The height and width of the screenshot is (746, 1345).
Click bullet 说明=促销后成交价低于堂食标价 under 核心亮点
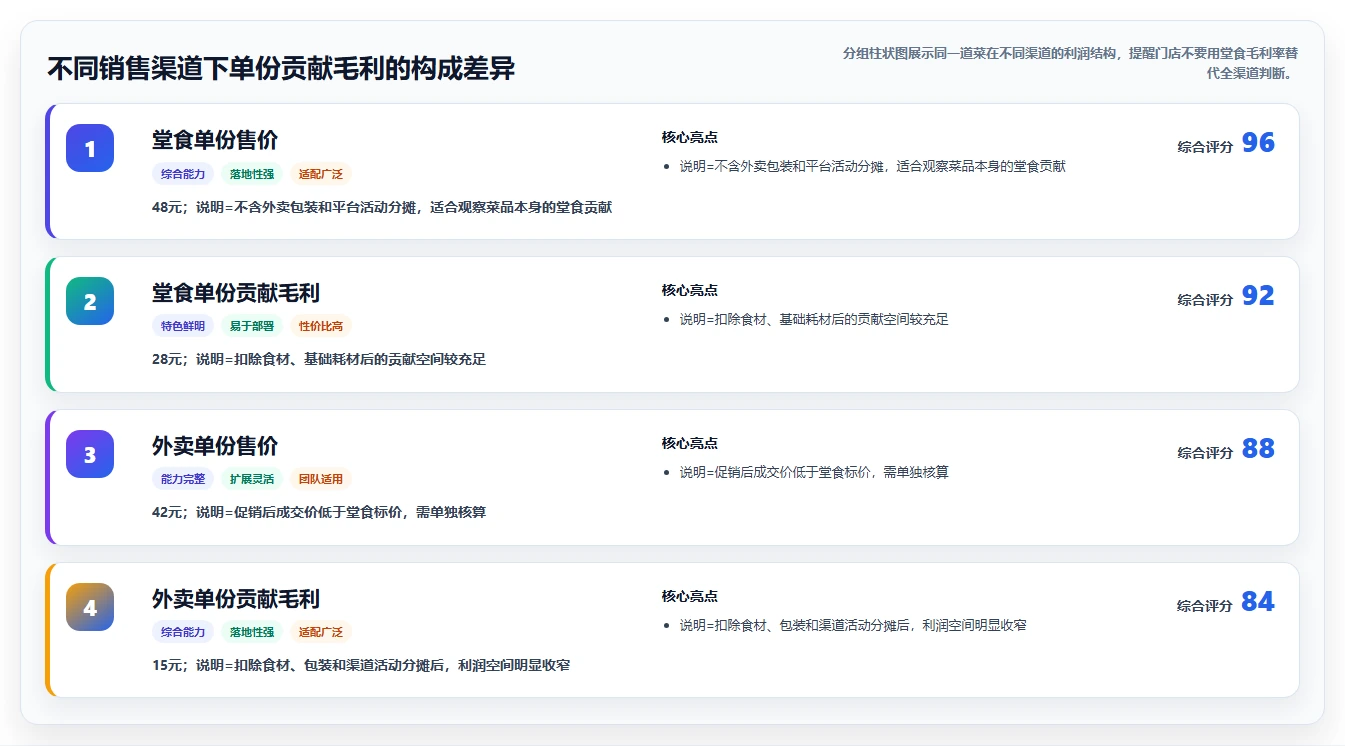pyautogui.click(x=814, y=472)
